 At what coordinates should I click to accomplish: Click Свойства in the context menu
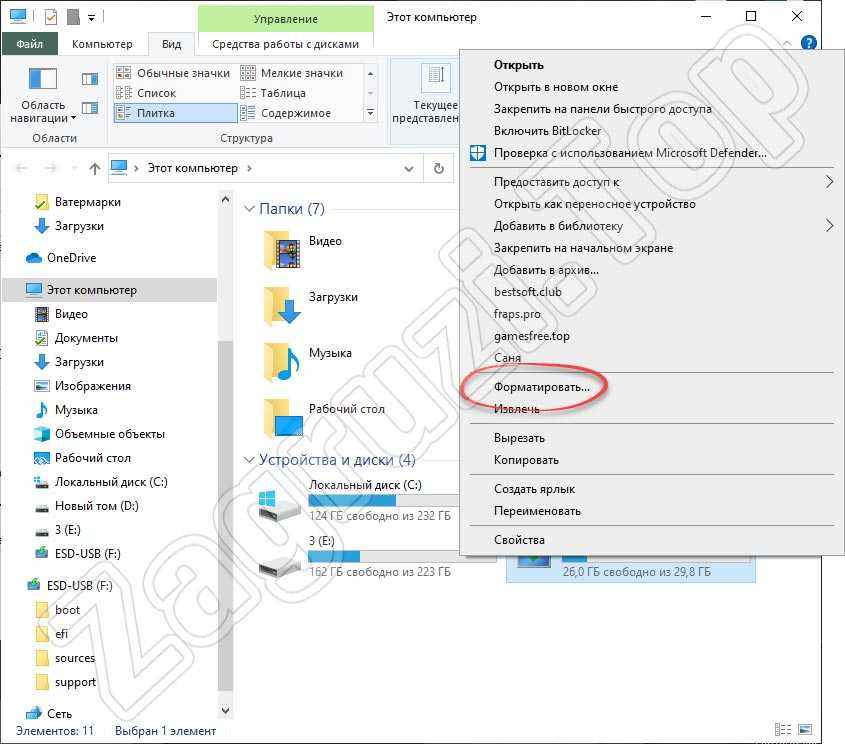519,539
